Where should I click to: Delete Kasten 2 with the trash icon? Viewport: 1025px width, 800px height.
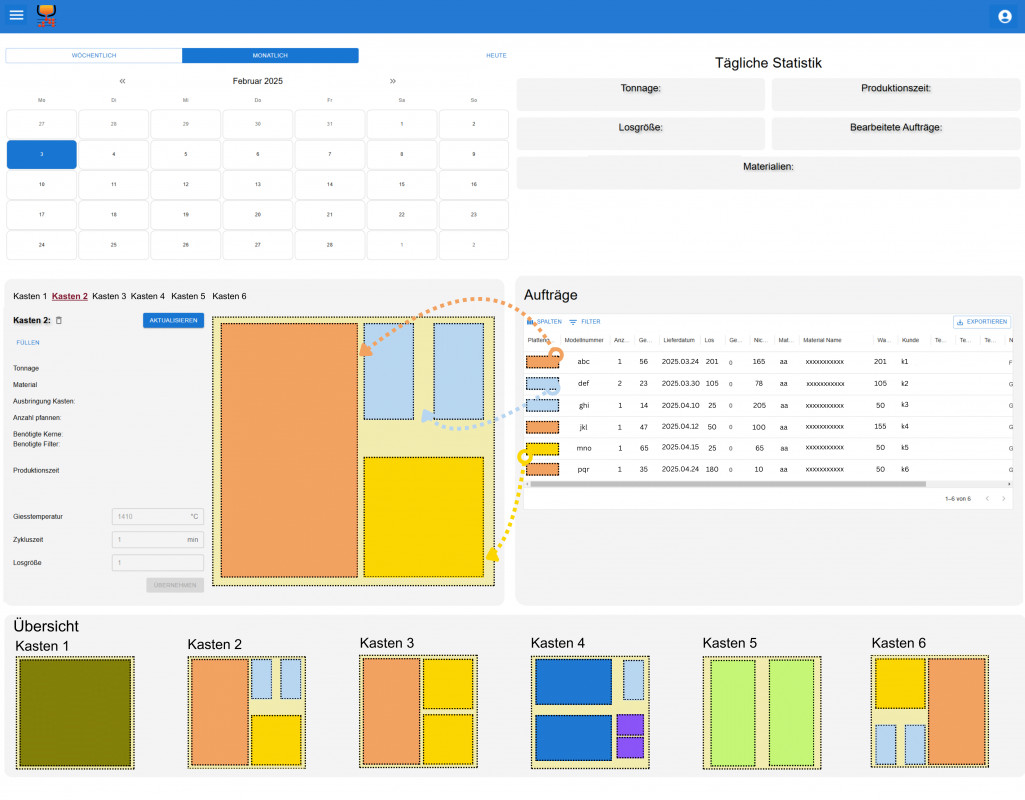tap(59, 320)
